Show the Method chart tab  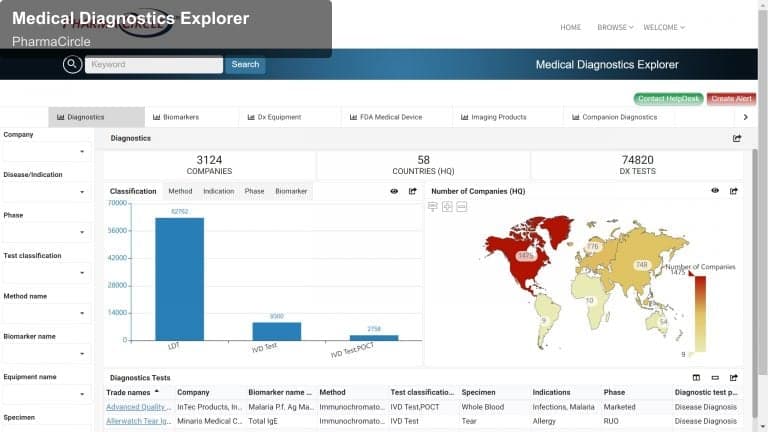point(180,191)
